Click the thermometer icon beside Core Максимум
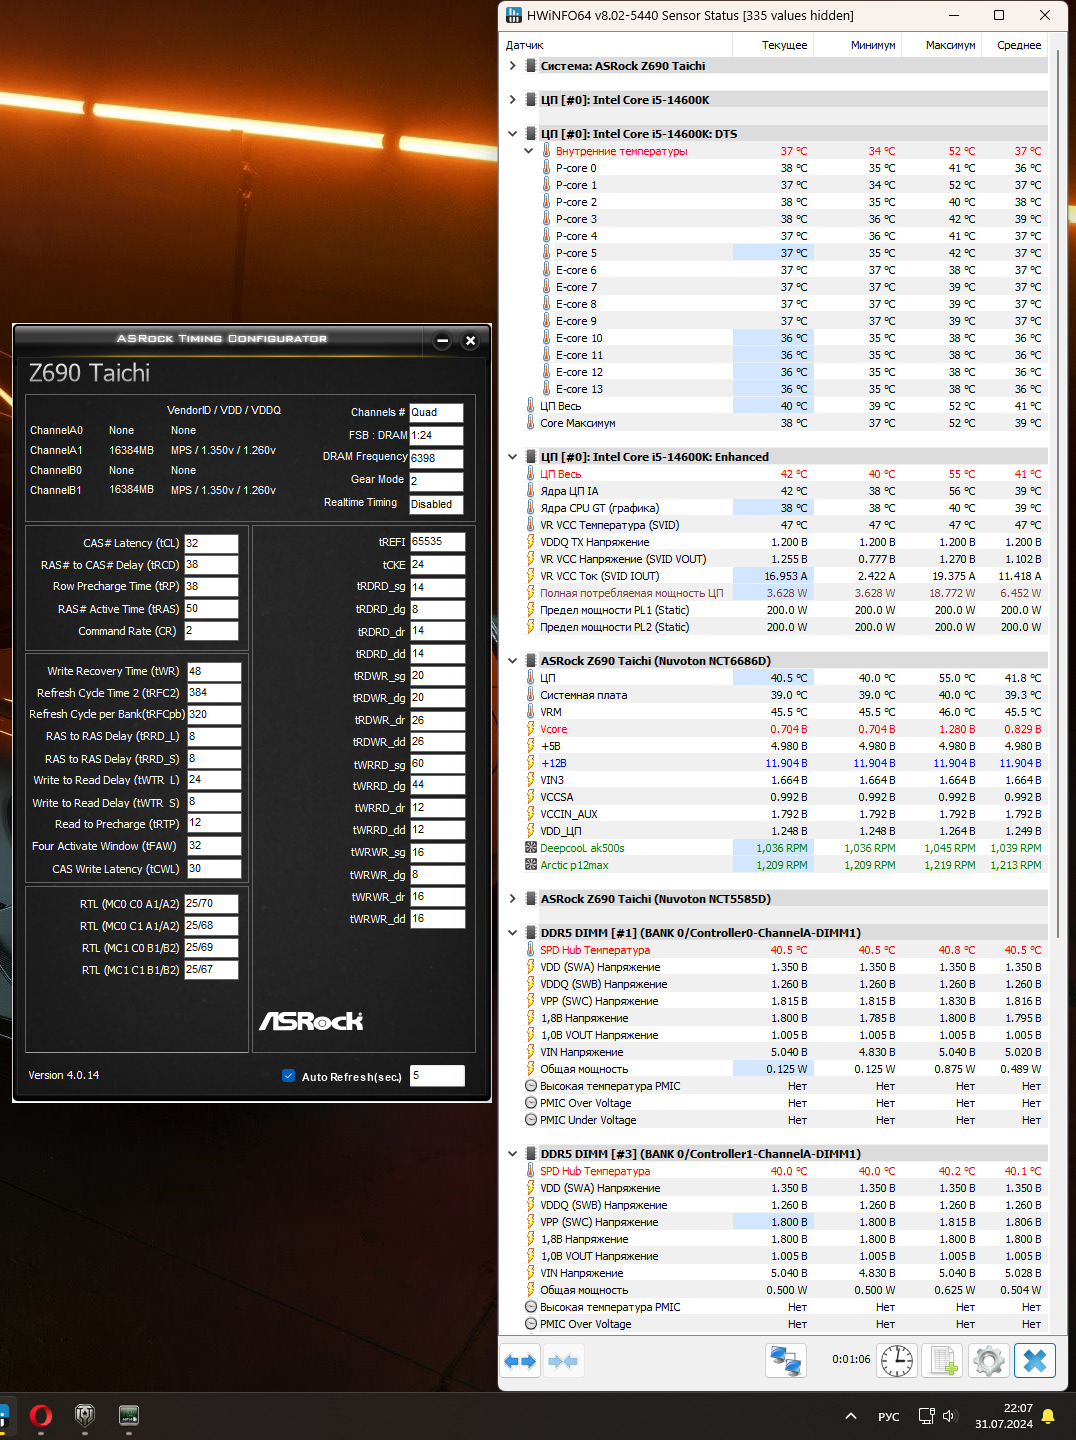1076x1440 pixels. [531, 423]
